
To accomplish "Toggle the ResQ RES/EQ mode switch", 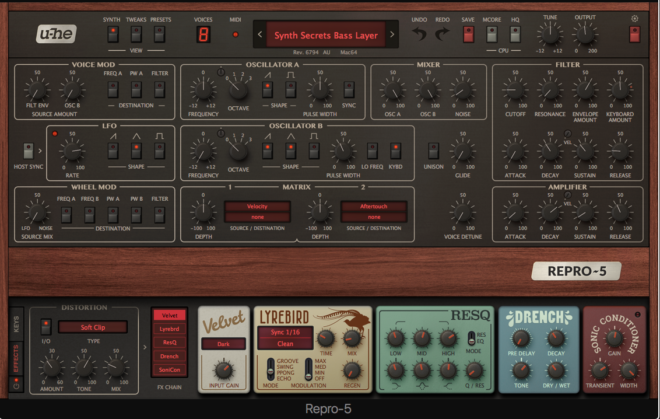I will pos(471,338).
